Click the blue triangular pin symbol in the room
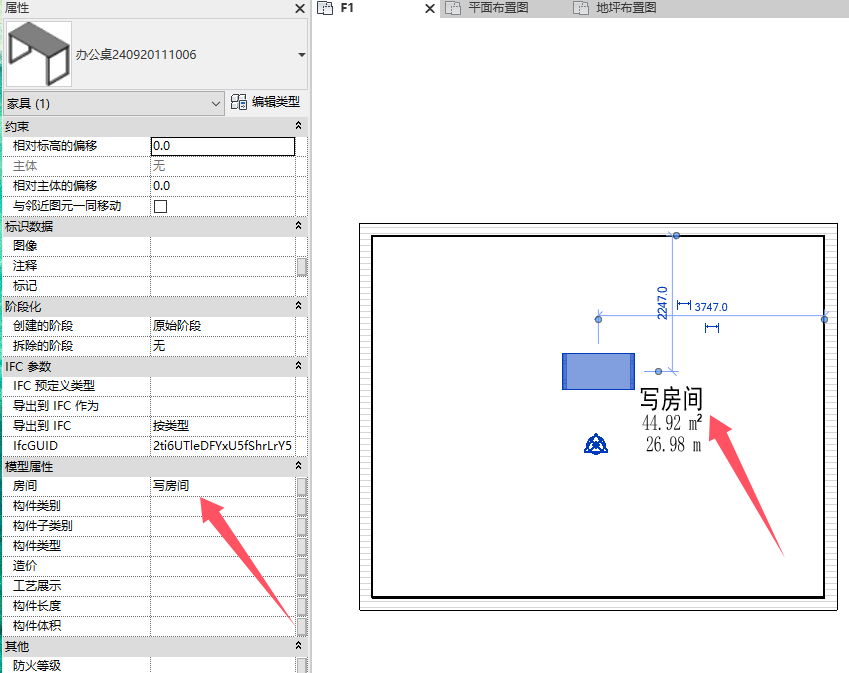The width and height of the screenshot is (849, 673). (x=597, y=444)
